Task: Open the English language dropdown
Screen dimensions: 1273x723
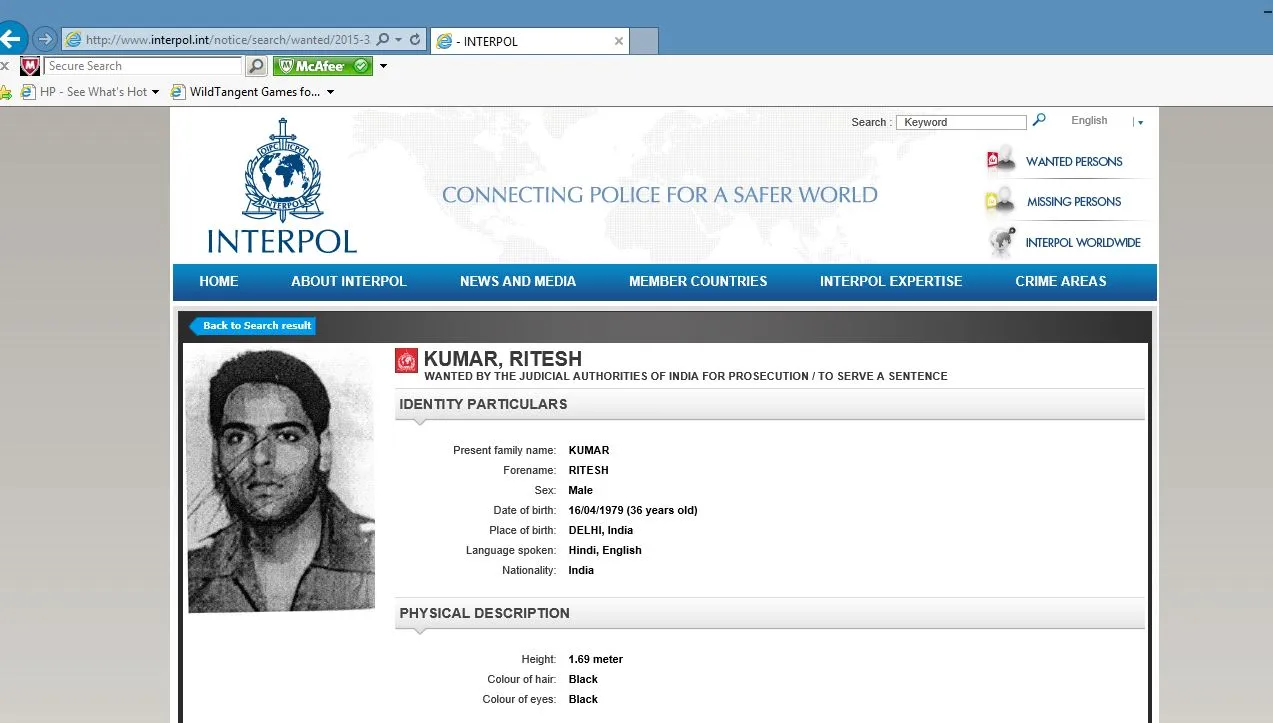Action: pyautogui.click(x=1139, y=122)
